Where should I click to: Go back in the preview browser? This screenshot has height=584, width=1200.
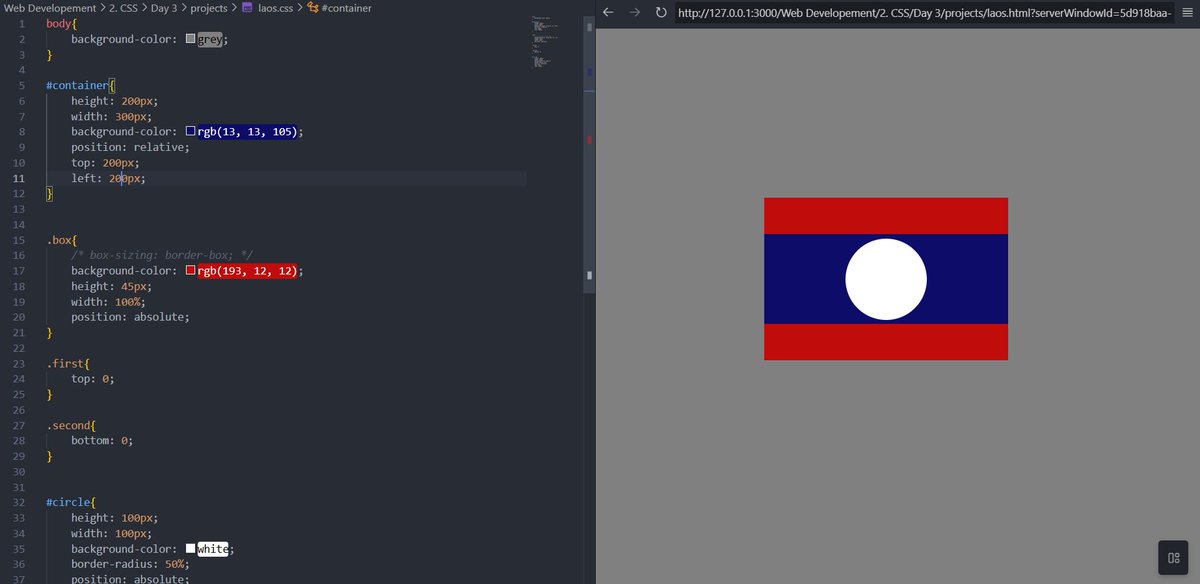click(607, 13)
